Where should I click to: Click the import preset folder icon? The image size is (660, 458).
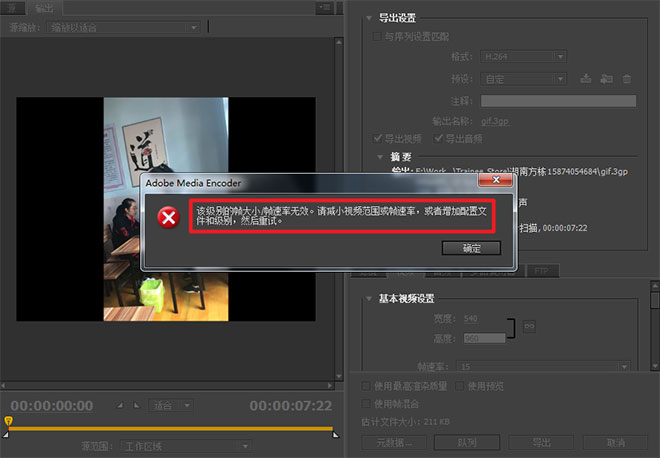[x=606, y=78]
